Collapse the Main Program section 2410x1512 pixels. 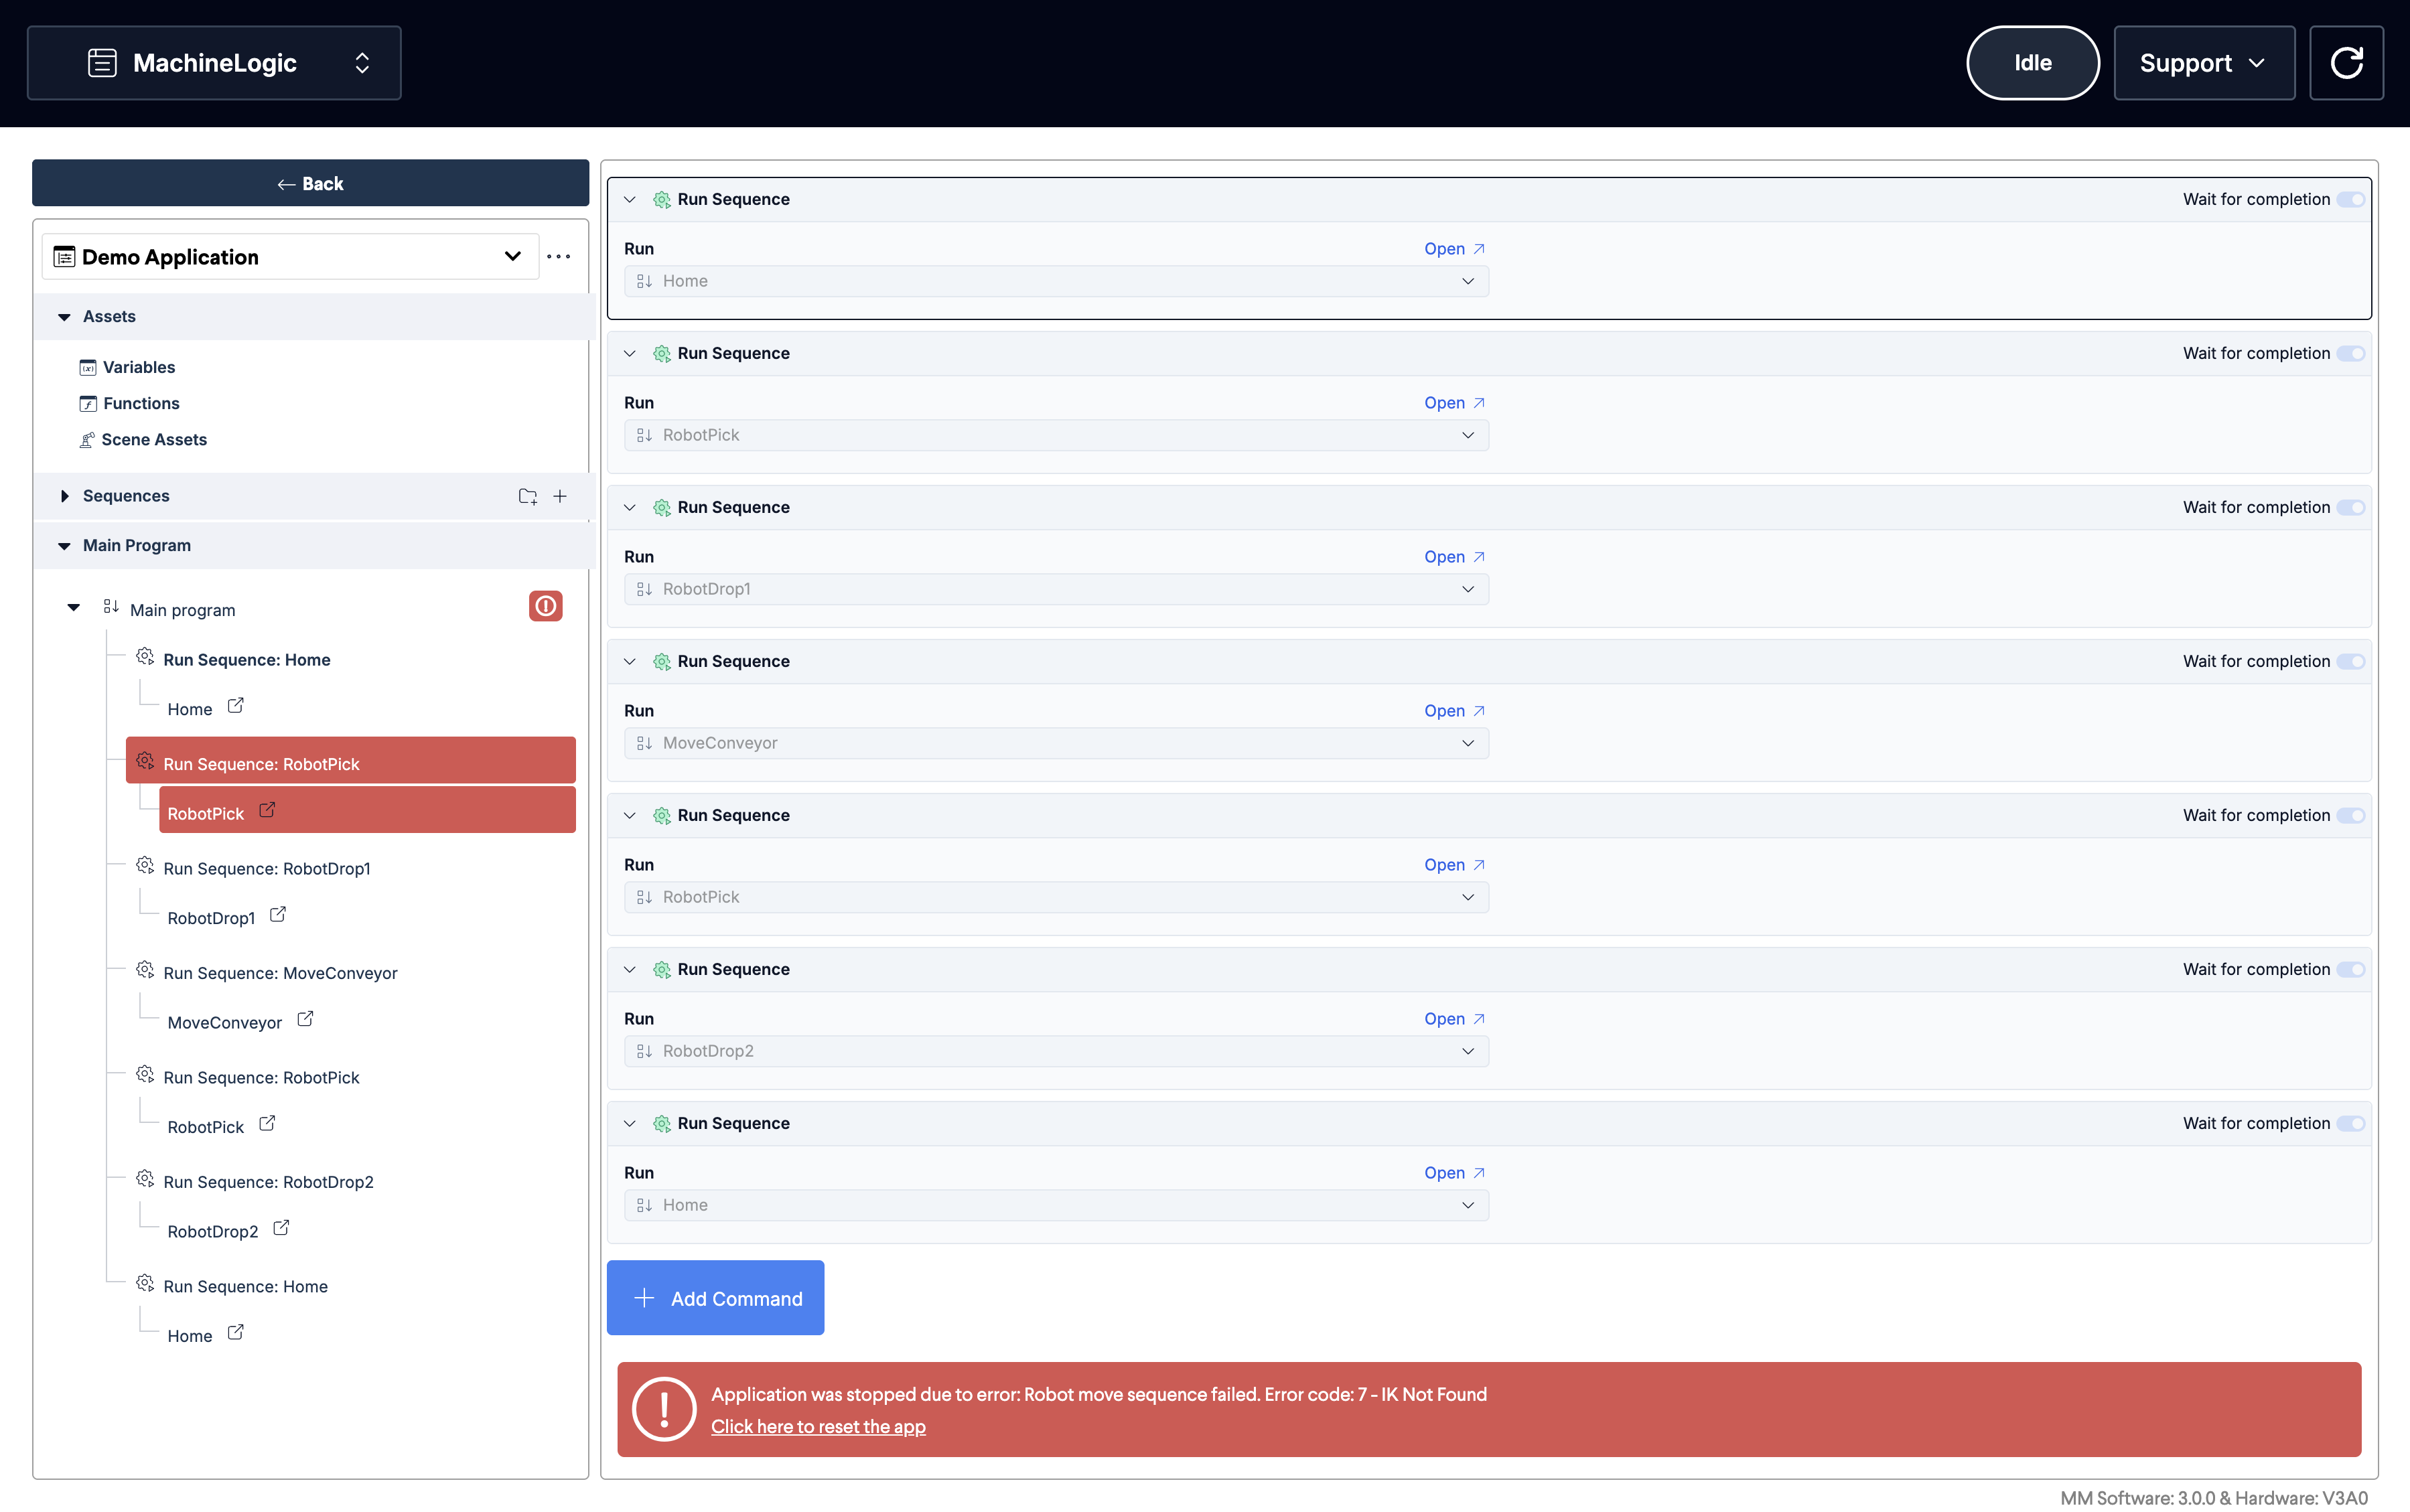click(x=64, y=546)
